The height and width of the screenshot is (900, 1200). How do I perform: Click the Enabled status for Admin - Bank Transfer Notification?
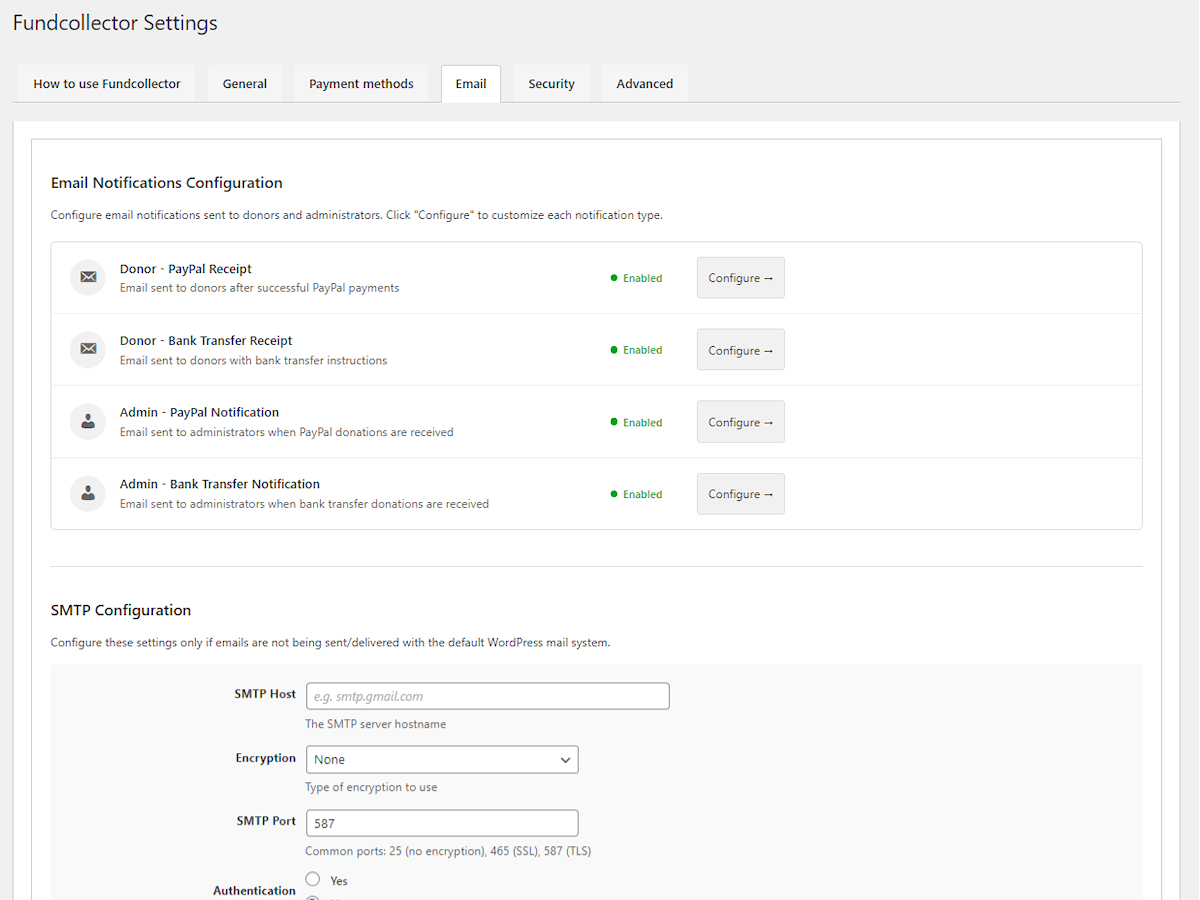[x=637, y=494]
